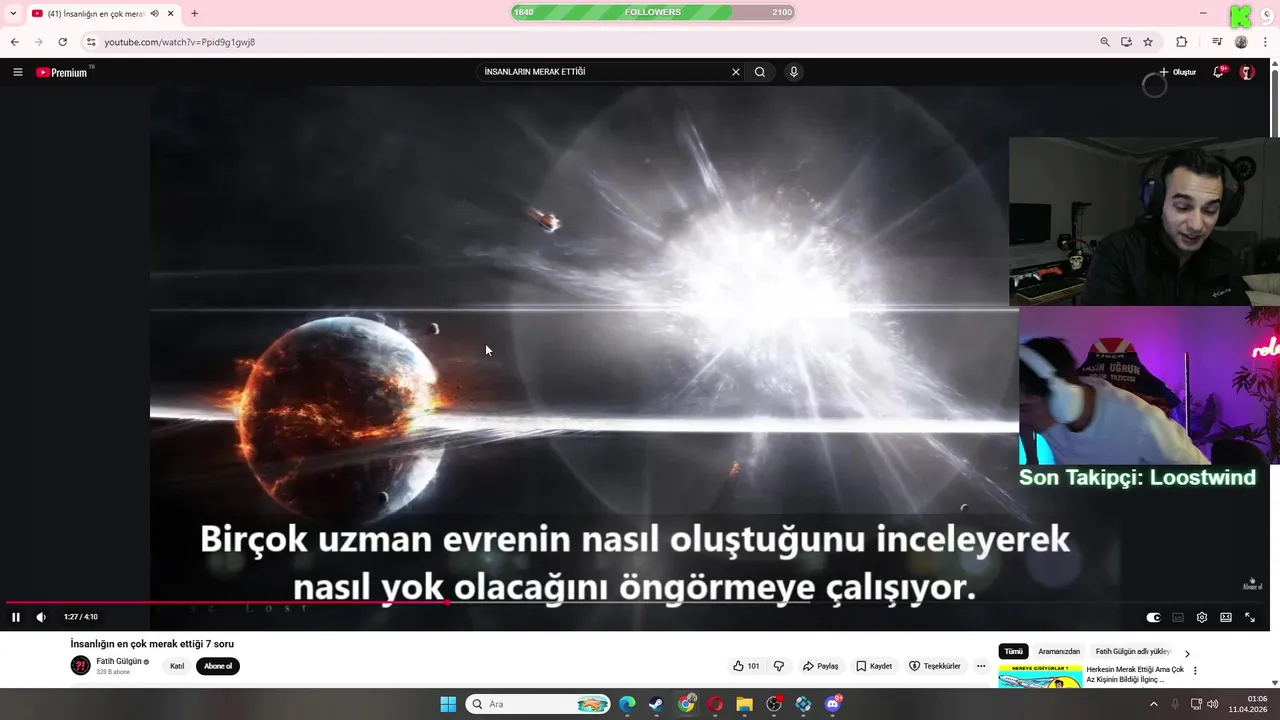Viewport: 1280px width, 720px height.
Task: Subscribe with Abone ol button
Action: pos(218,666)
